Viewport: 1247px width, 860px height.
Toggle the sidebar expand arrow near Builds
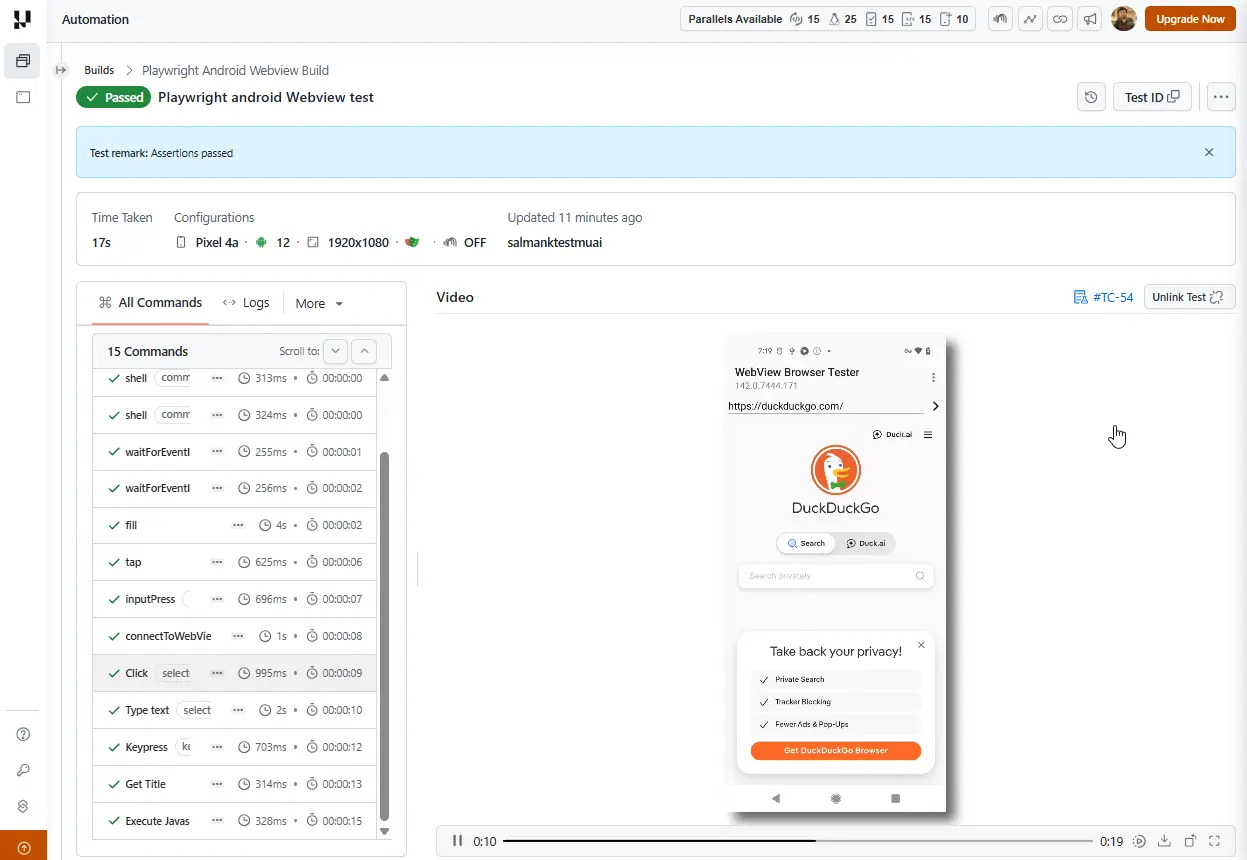(60, 70)
